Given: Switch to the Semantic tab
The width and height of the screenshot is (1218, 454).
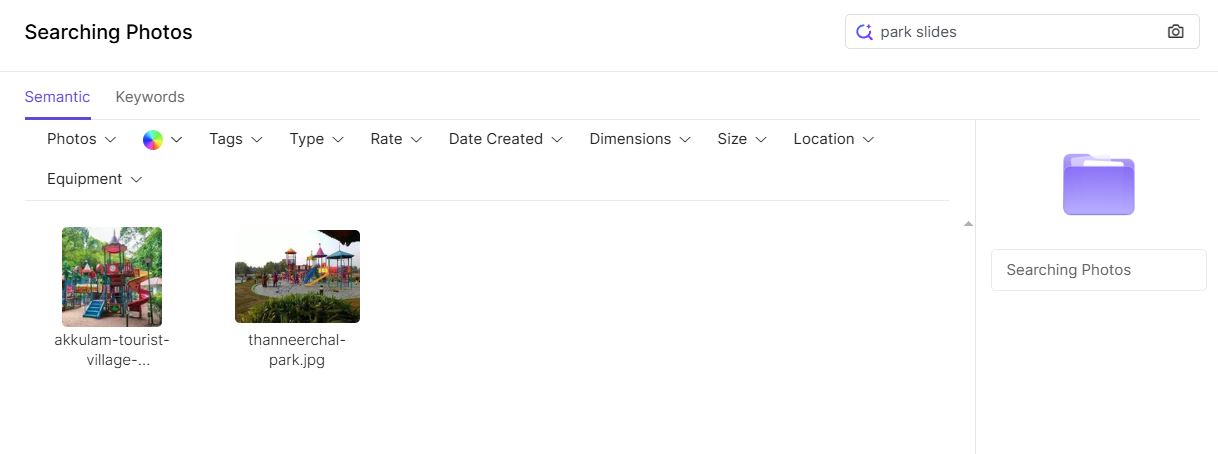Looking at the screenshot, I should tap(57, 97).
